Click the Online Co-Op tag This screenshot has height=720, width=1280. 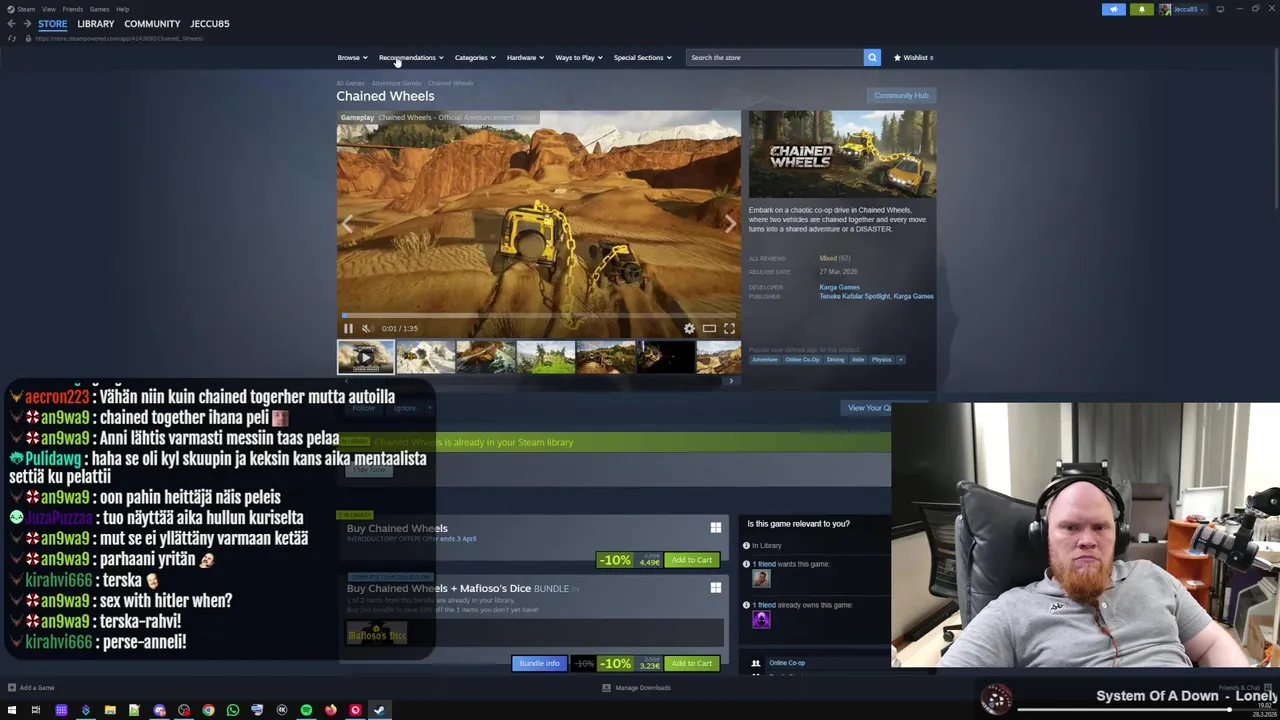coord(802,360)
